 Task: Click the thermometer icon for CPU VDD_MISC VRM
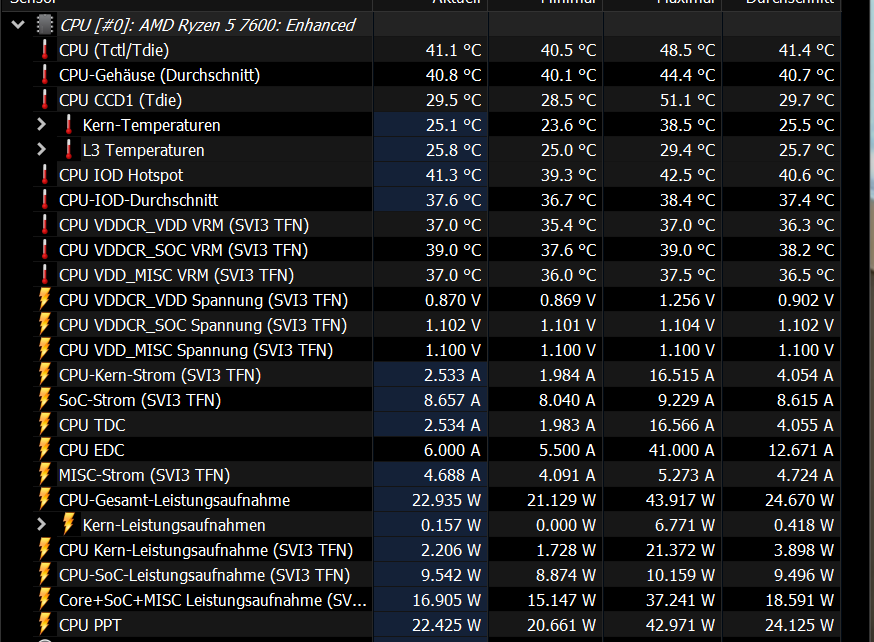click(45, 275)
